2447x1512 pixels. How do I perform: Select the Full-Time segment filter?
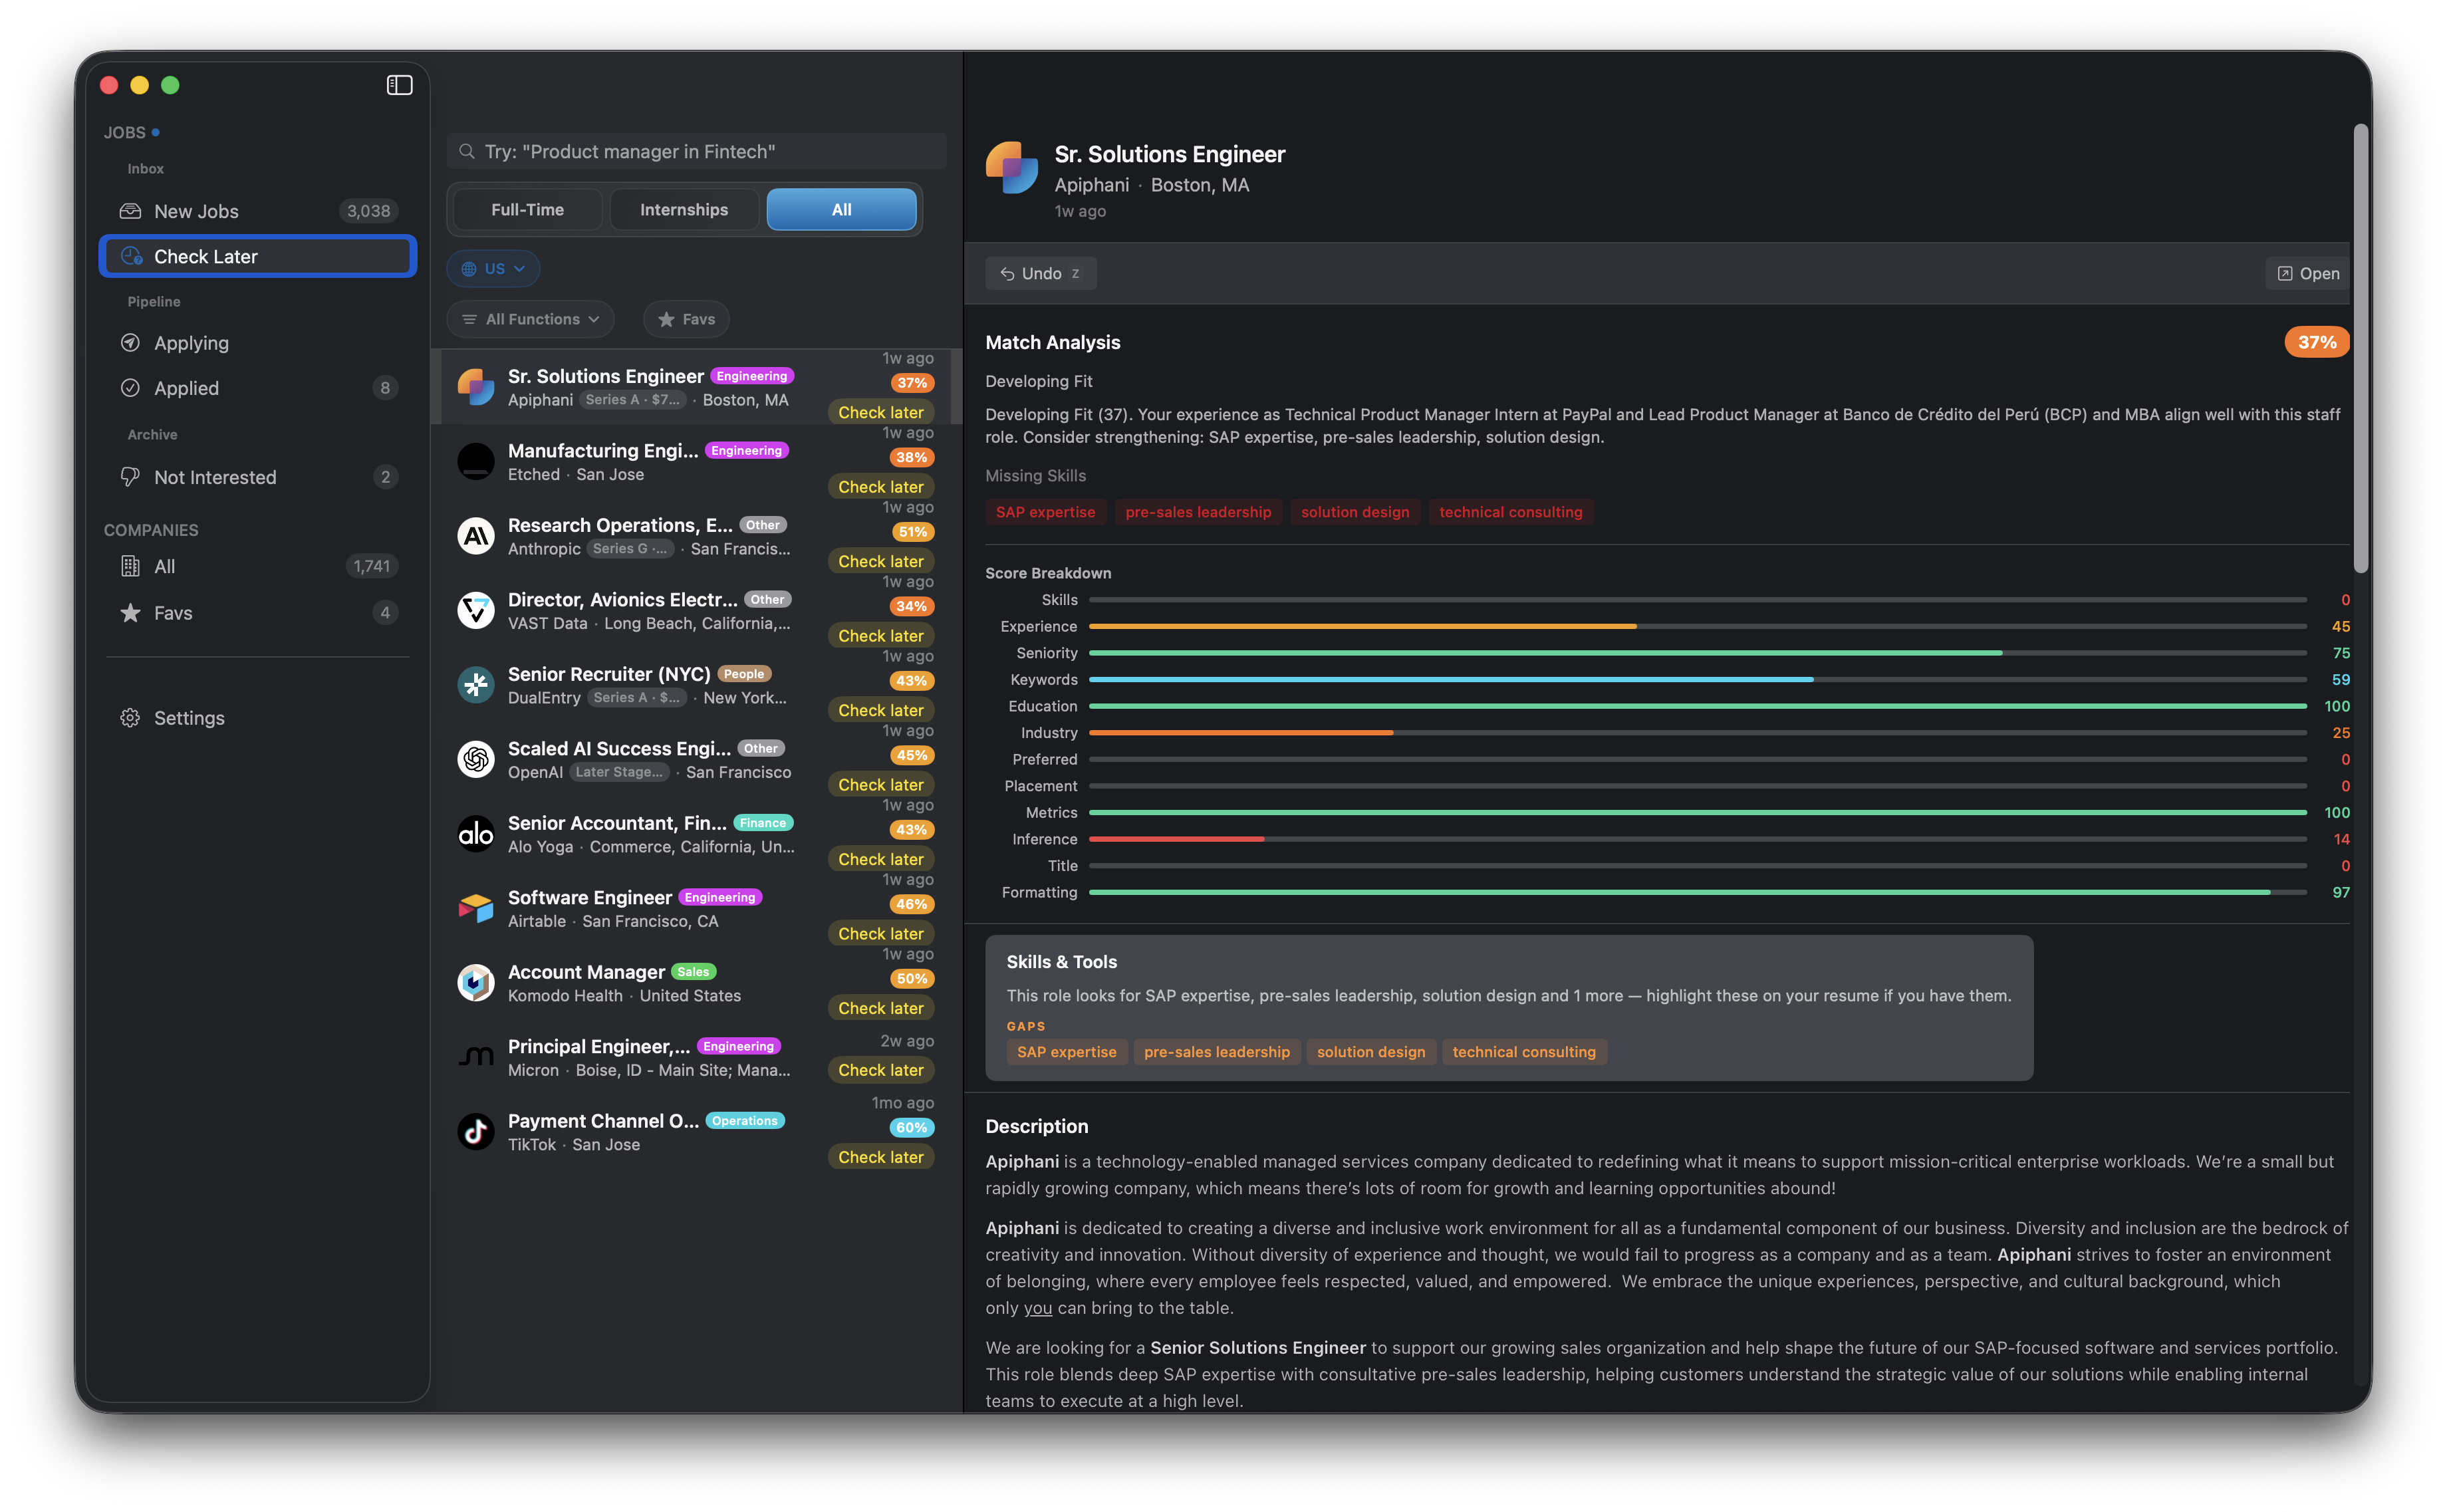click(x=527, y=210)
